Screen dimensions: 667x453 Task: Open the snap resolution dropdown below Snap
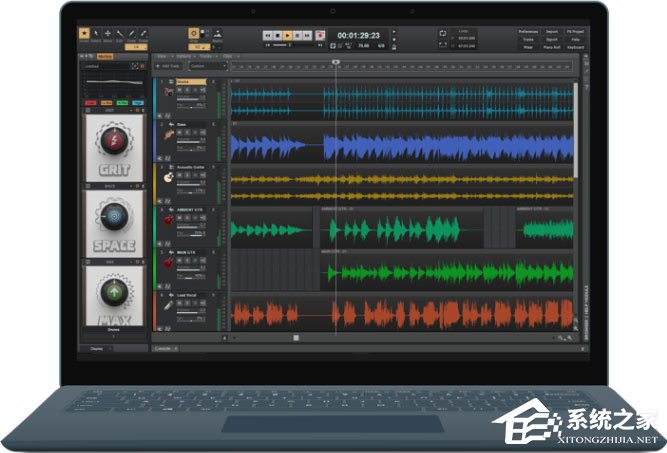pyautogui.click(x=199, y=47)
